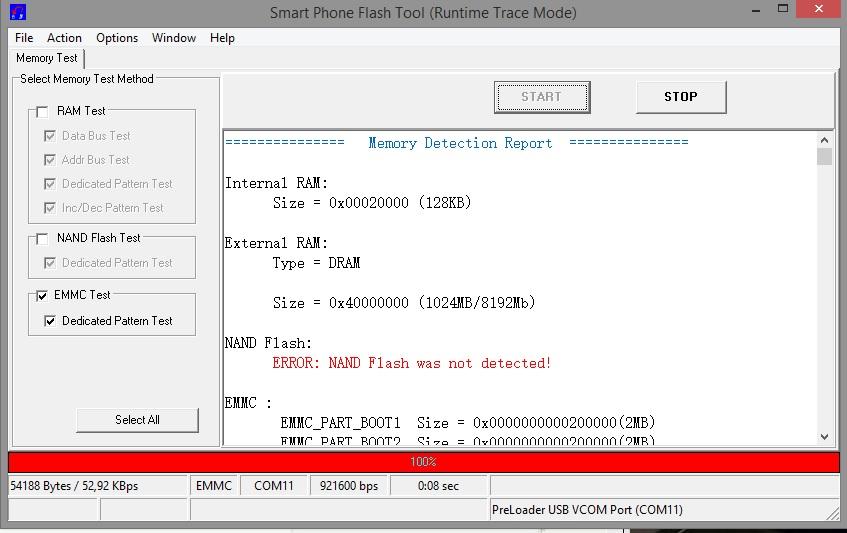
Task: Toggle the Data Bus Test checkbox
Action: click(50, 136)
